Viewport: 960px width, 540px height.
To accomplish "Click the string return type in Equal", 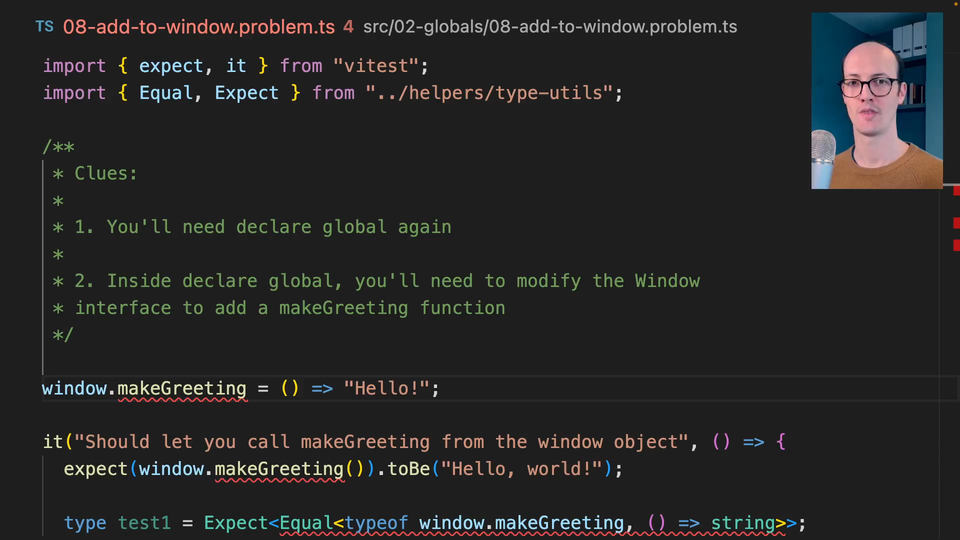I will click(742, 523).
